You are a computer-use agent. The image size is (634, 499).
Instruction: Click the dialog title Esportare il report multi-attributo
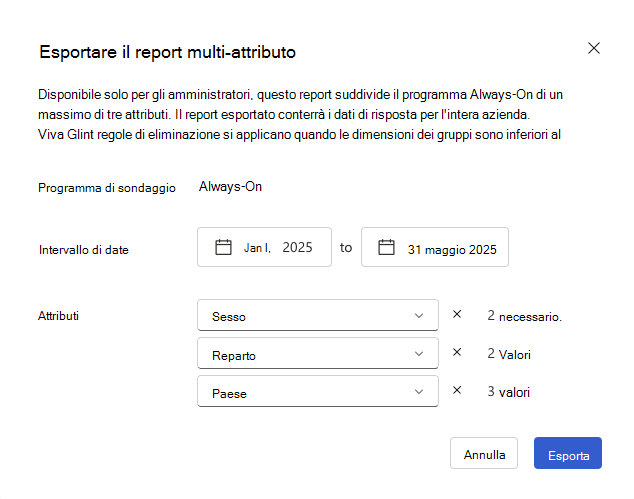[167, 52]
